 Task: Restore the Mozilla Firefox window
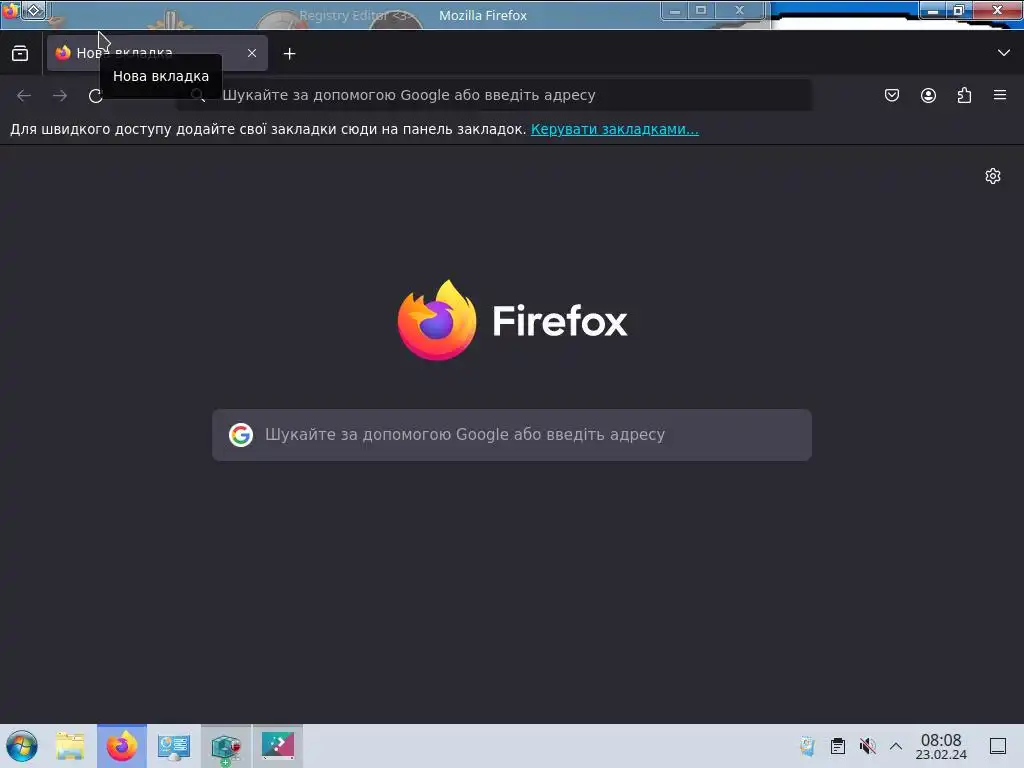point(959,10)
